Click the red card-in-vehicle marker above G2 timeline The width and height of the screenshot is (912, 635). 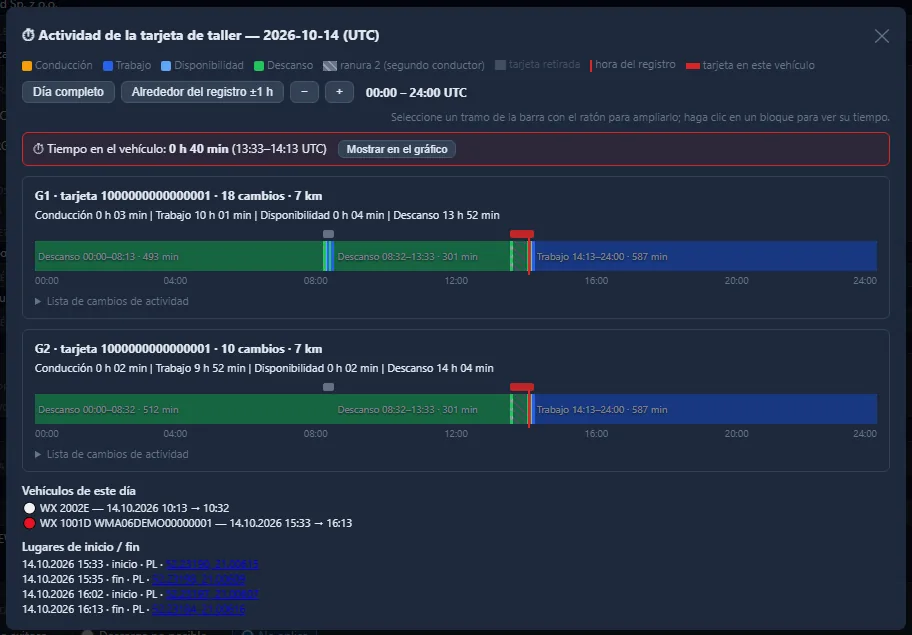click(x=522, y=387)
